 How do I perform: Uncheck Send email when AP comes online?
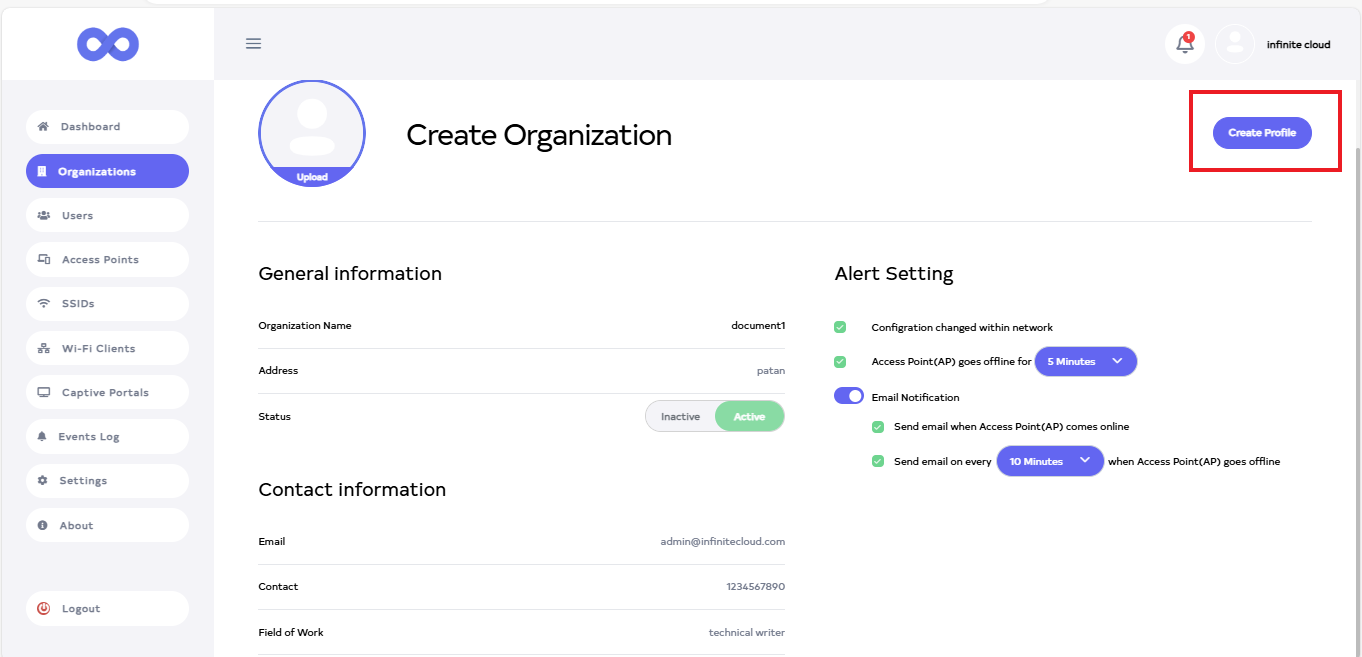coord(878,427)
